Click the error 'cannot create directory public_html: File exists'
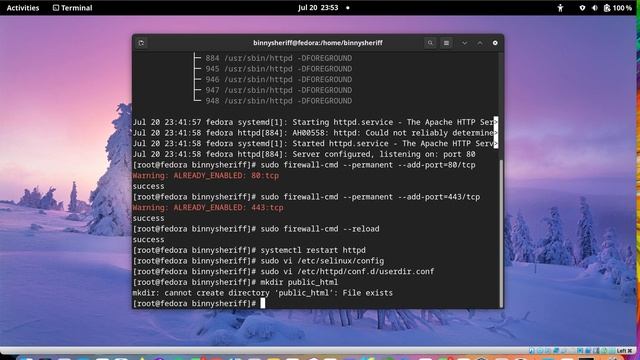Viewport: 640px width, 360px height. [x=279, y=293]
